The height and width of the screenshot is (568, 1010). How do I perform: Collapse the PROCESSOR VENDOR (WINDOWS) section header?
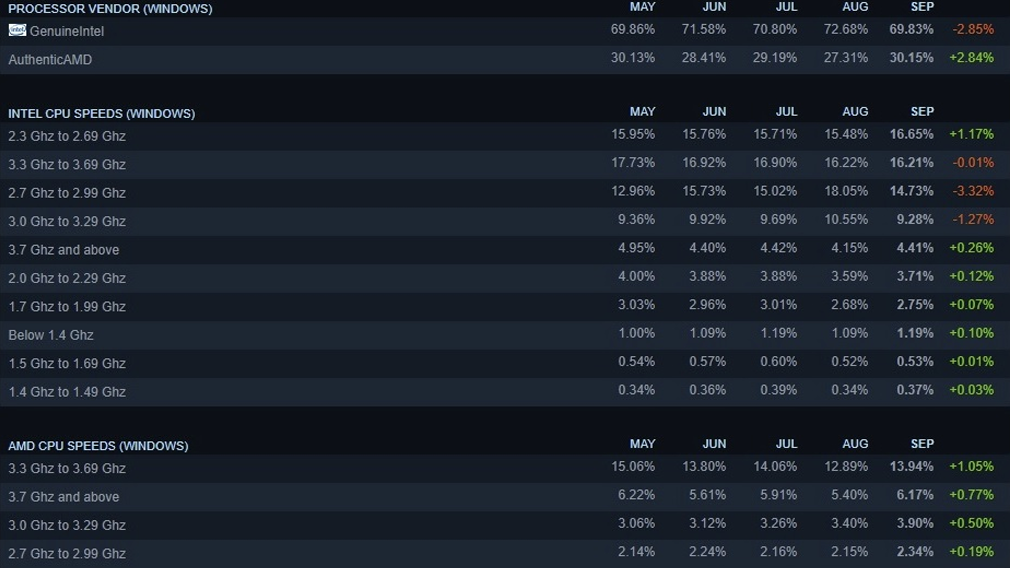[110, 9]
